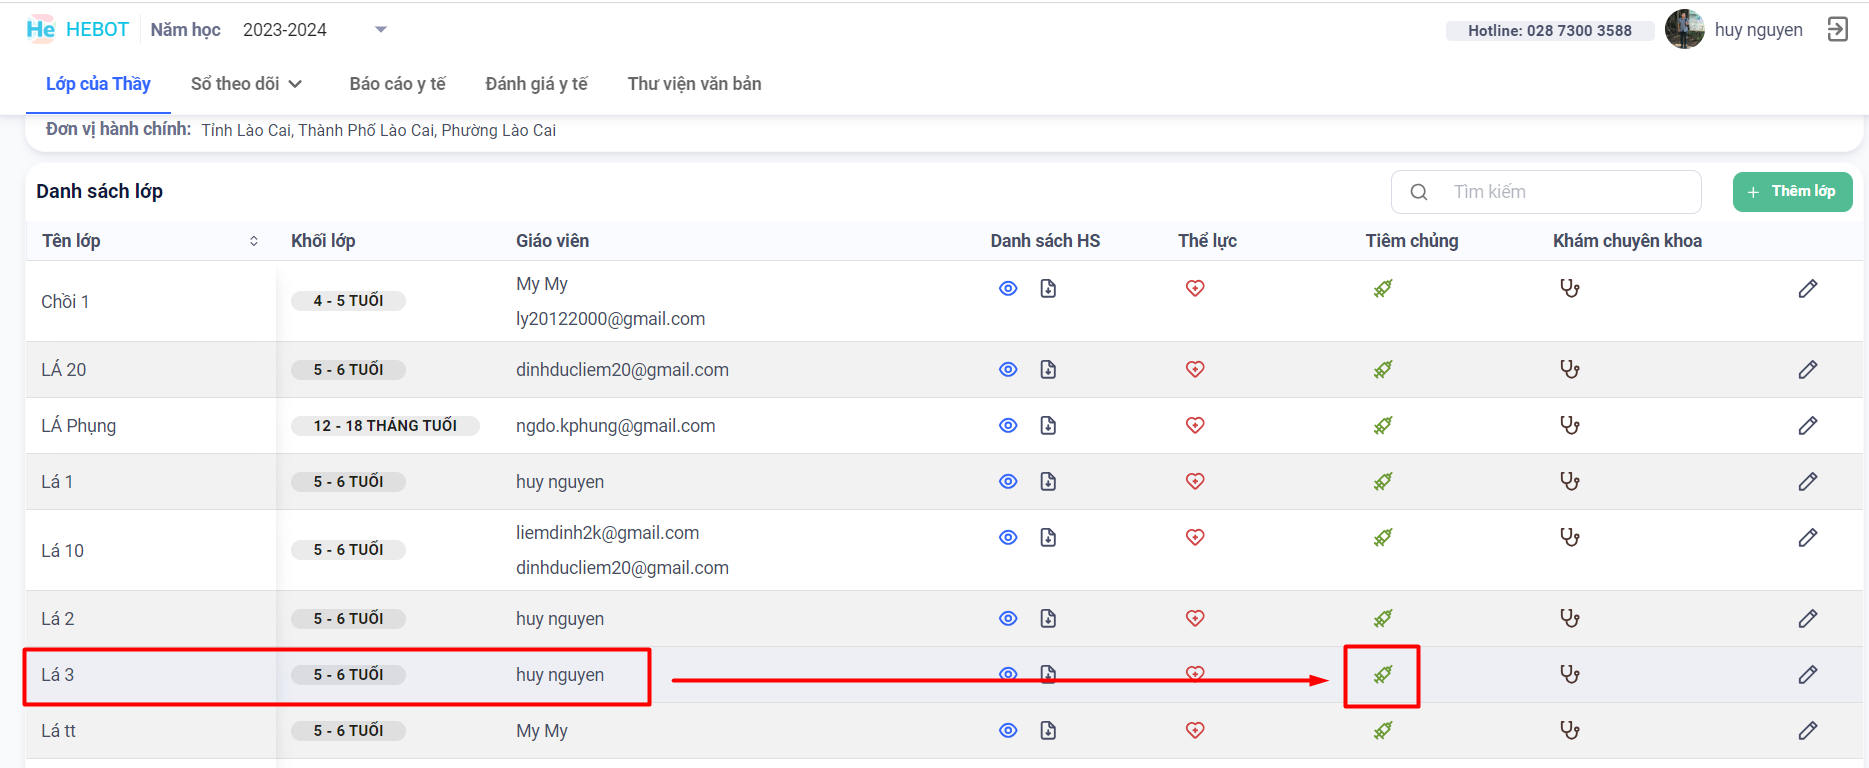Expand the Sổ theo dõi menu
This screenshot has width=1869, height=768.
[x=246, y=84]
